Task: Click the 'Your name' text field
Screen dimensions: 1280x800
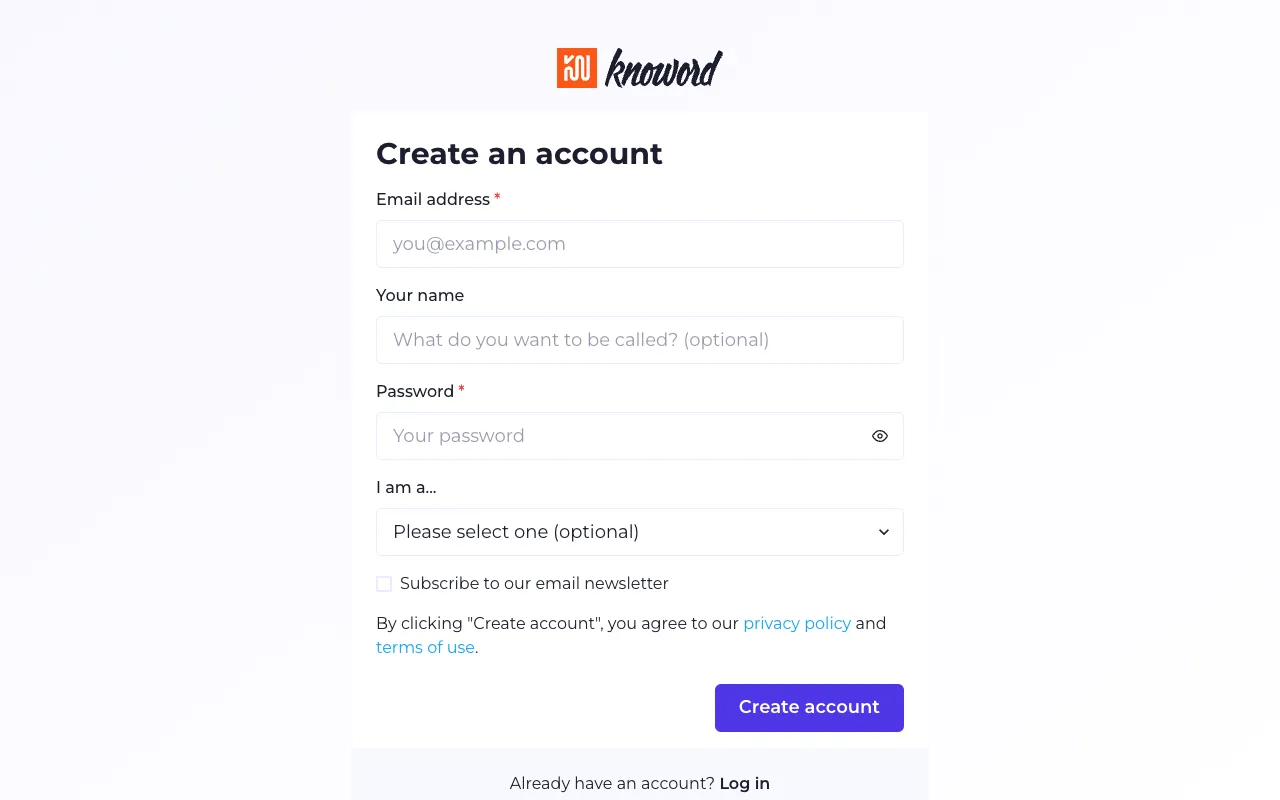Action: pos(640,340)
